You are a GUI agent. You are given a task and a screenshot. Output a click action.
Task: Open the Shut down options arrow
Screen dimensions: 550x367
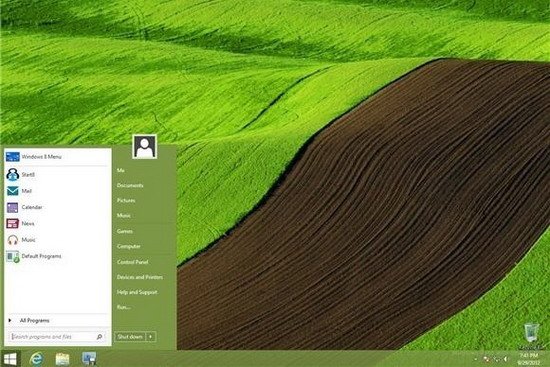(x=150, y=337)
